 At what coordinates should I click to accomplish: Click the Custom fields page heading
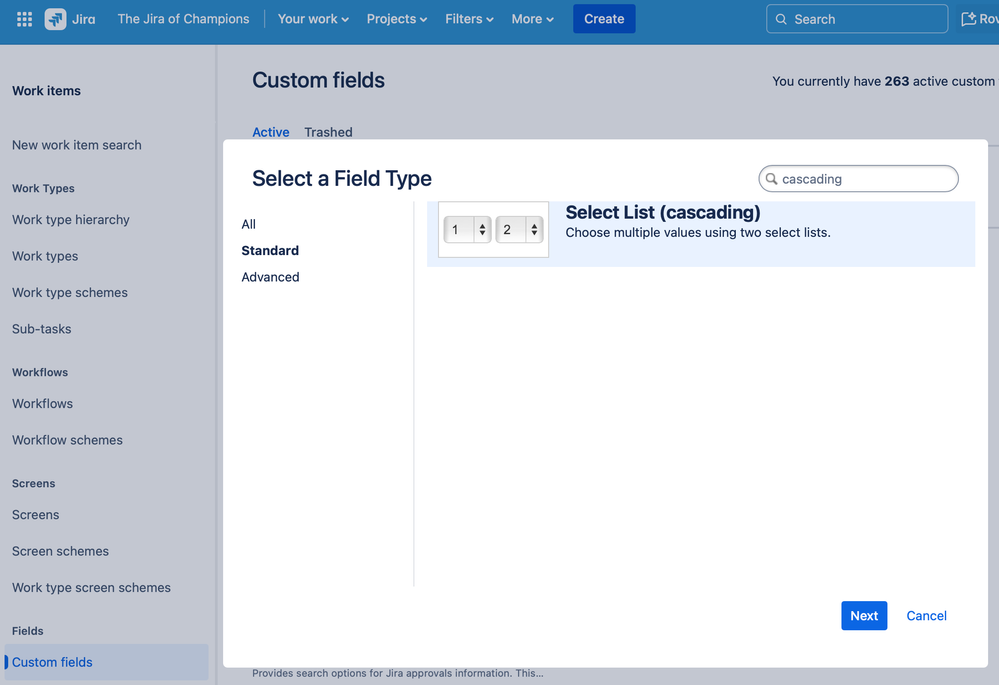[318, 80]
